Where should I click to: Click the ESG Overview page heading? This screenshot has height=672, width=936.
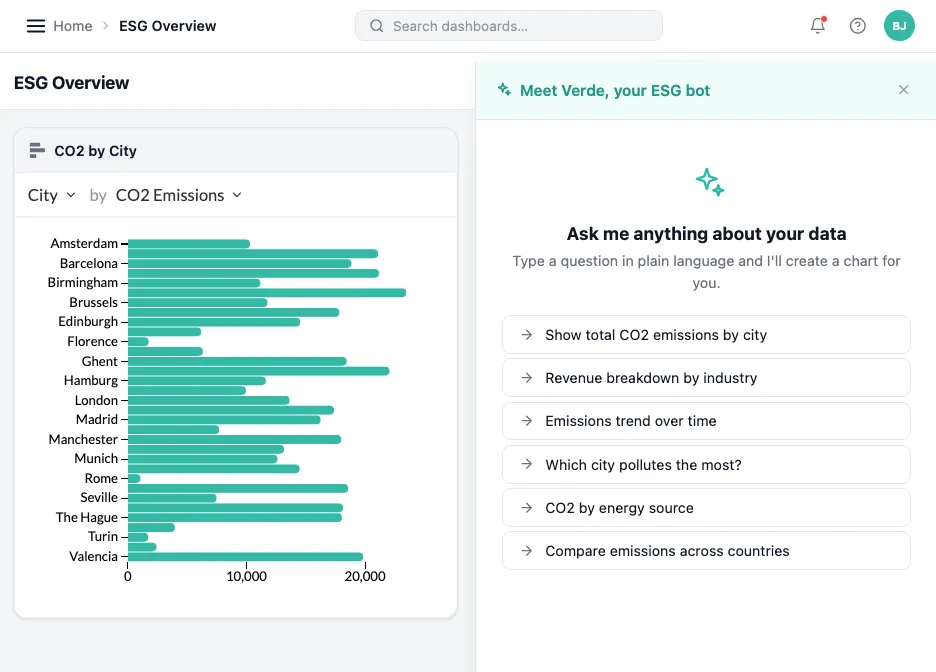click(72, 82)
